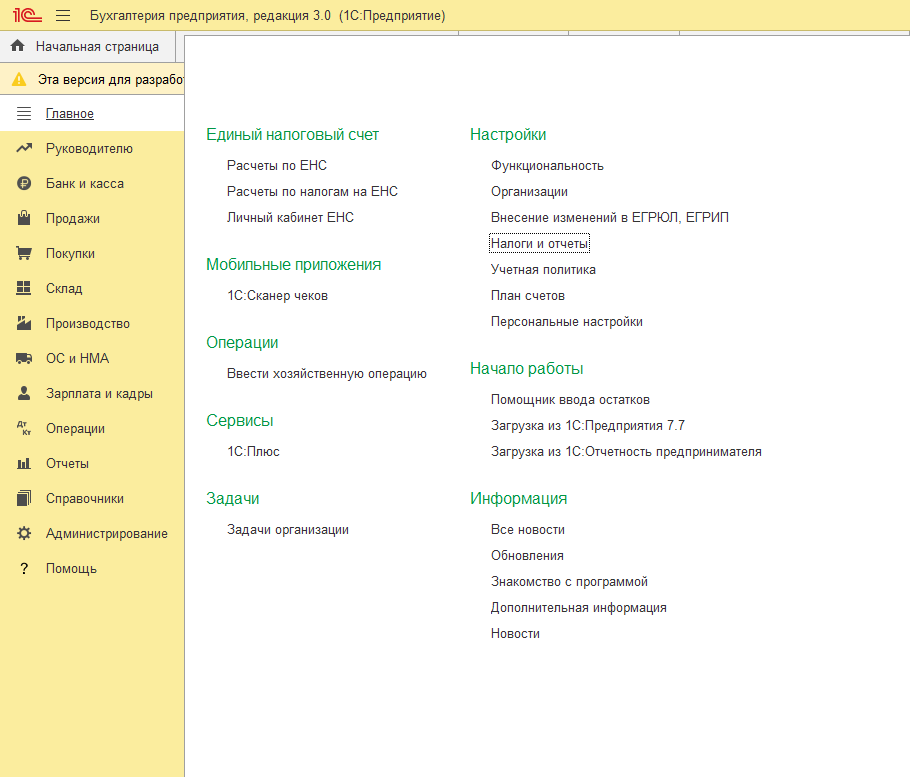Click the Администрирование gear icon

coord(24,533)
